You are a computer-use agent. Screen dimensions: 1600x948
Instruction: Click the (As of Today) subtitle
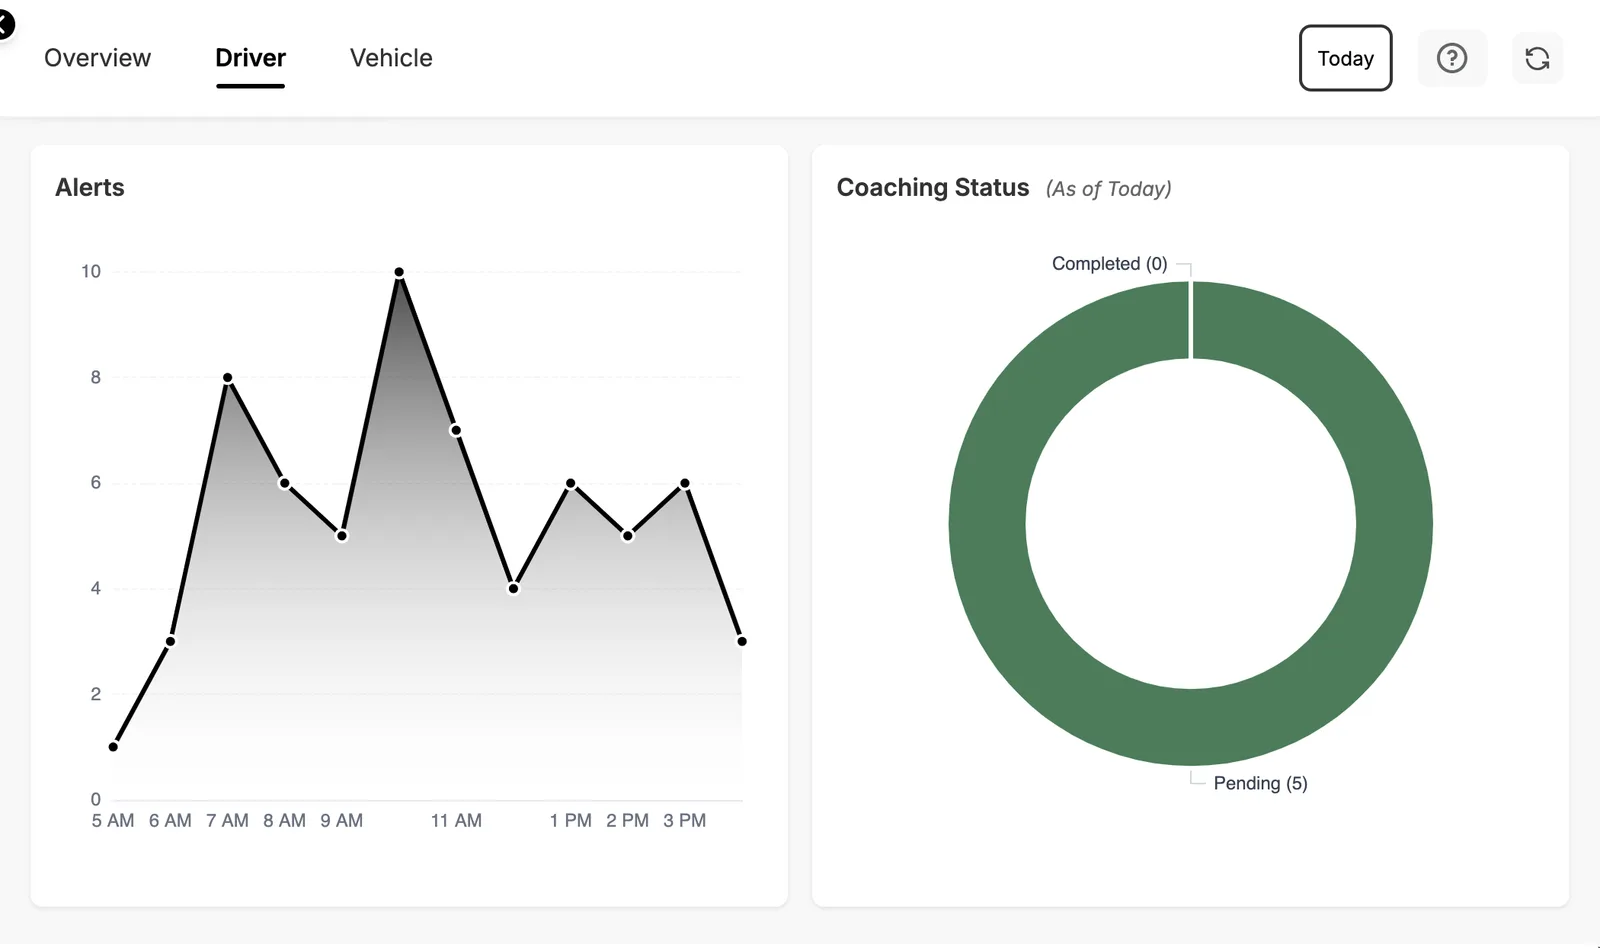[1108, 189]
